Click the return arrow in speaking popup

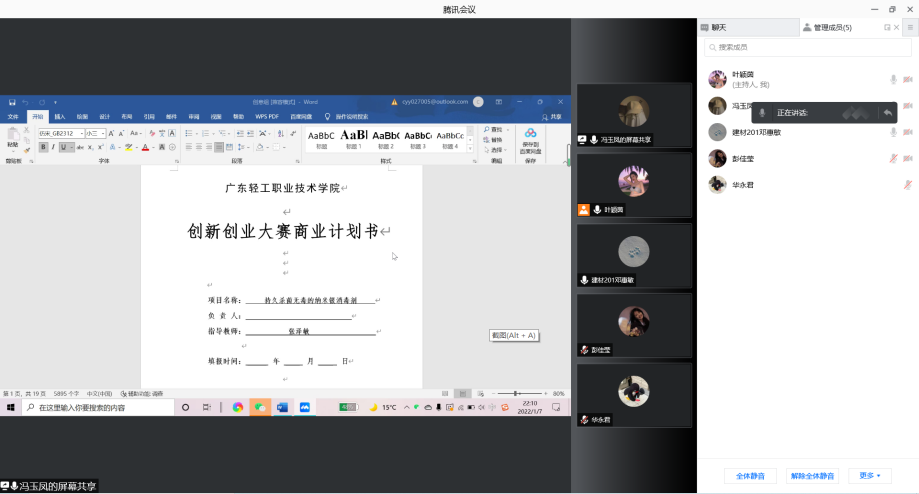point(886,113)
